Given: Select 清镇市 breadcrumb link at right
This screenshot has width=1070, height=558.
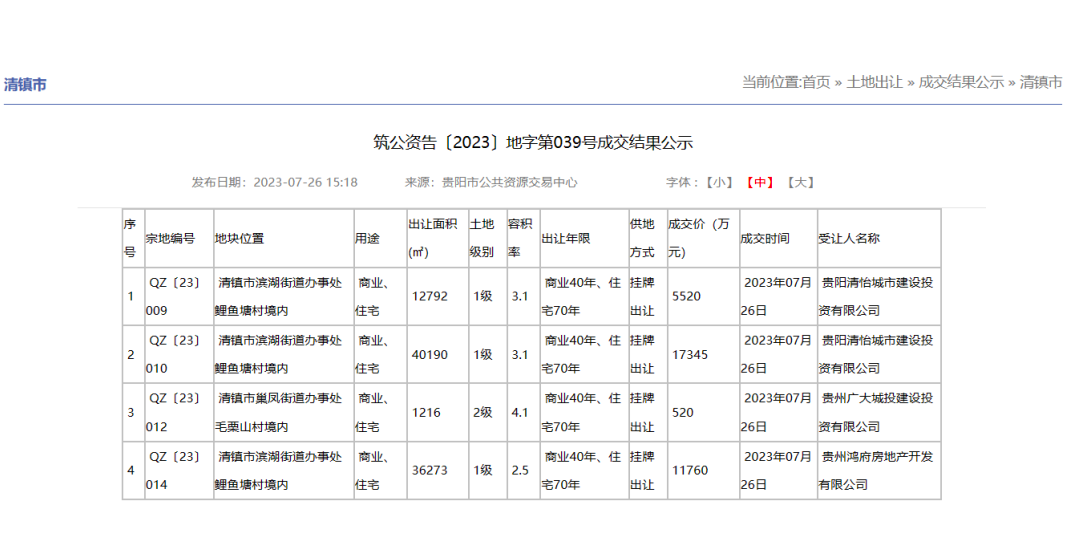Looking at the screenshot, I should click(x=1041, y=83).
